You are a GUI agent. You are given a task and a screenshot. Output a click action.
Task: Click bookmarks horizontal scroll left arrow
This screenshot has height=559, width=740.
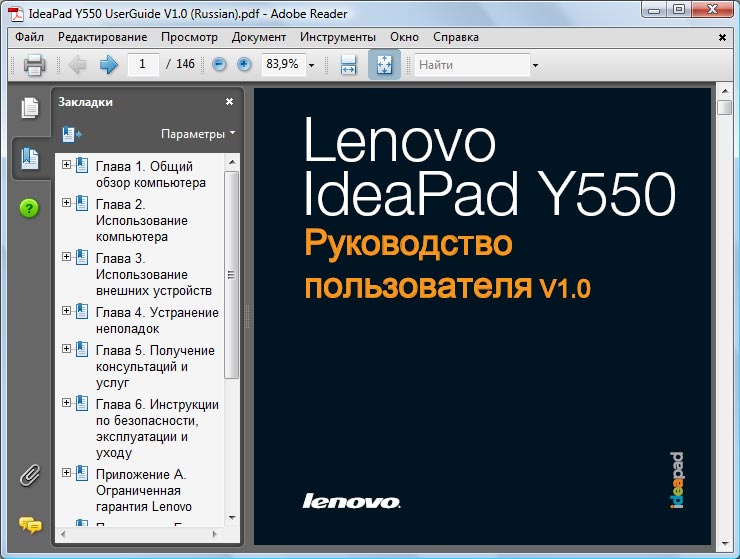click(63, 534)
